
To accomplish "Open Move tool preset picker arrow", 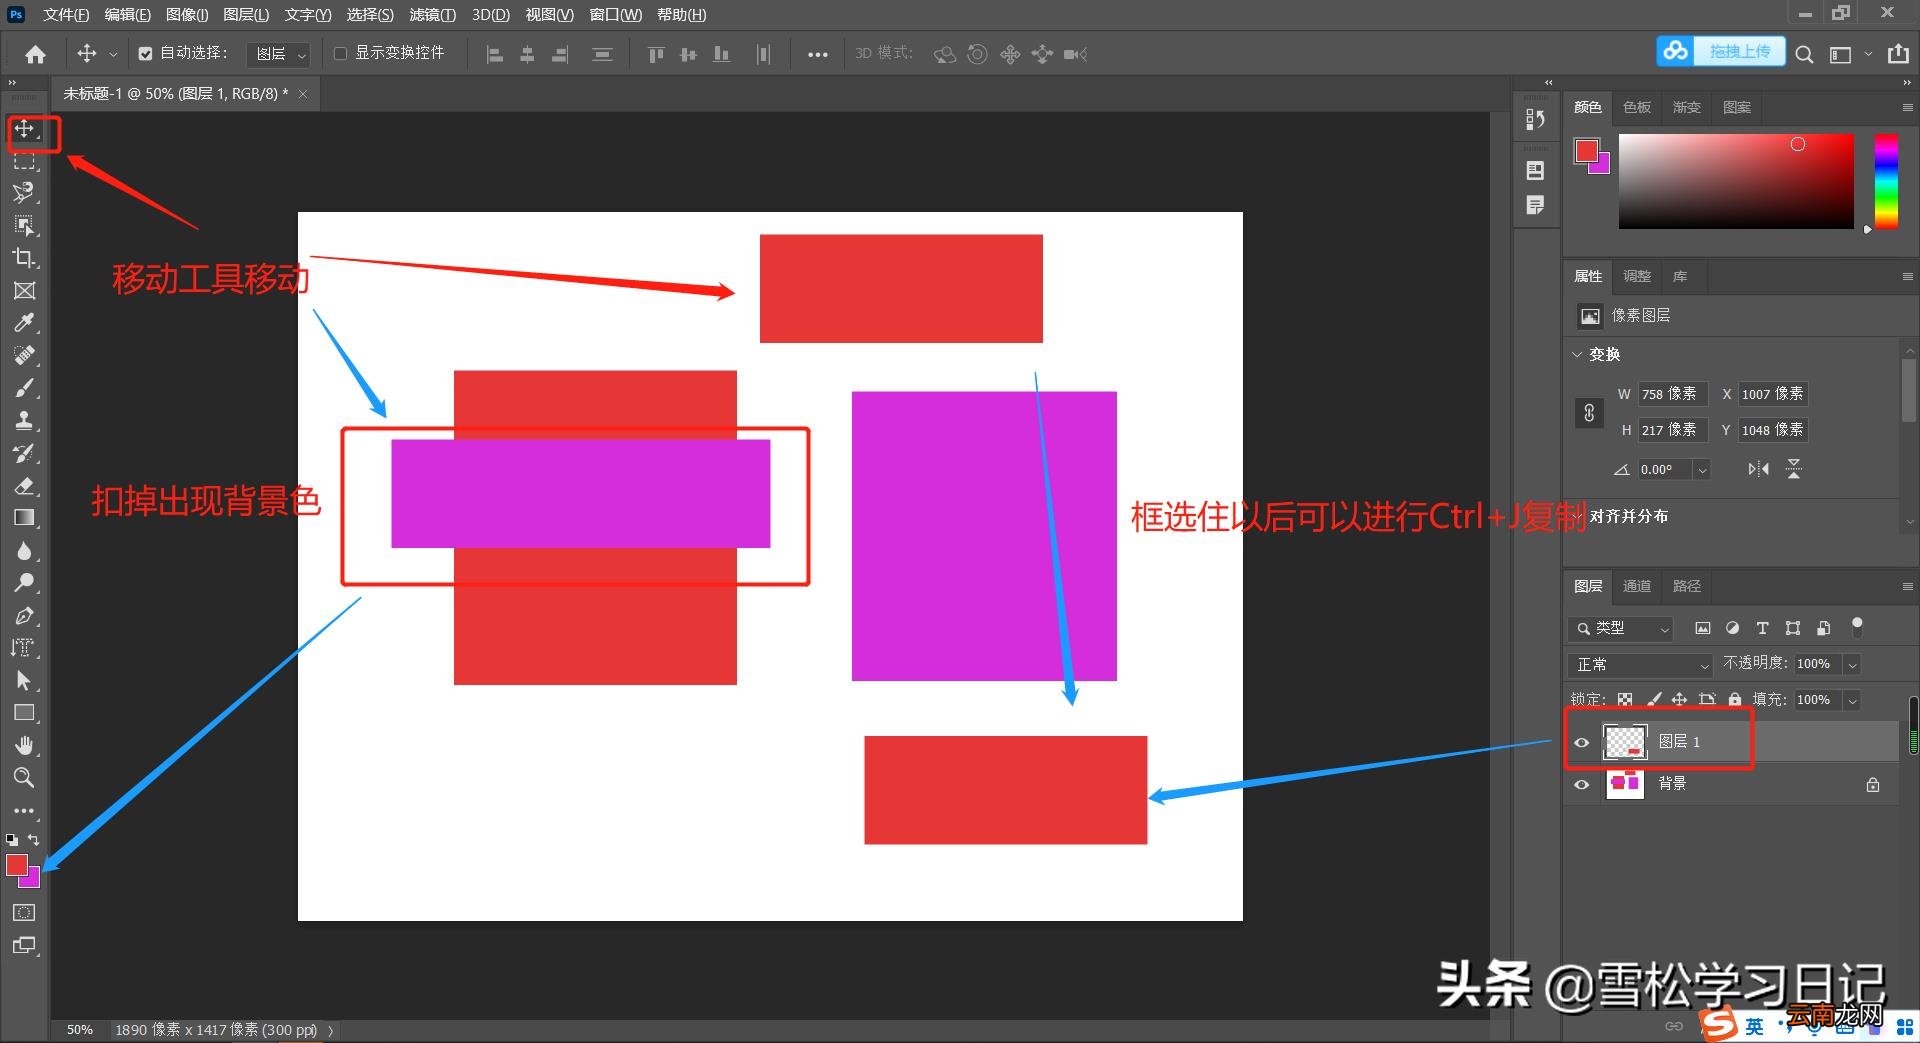I will (x=113, y=54).
